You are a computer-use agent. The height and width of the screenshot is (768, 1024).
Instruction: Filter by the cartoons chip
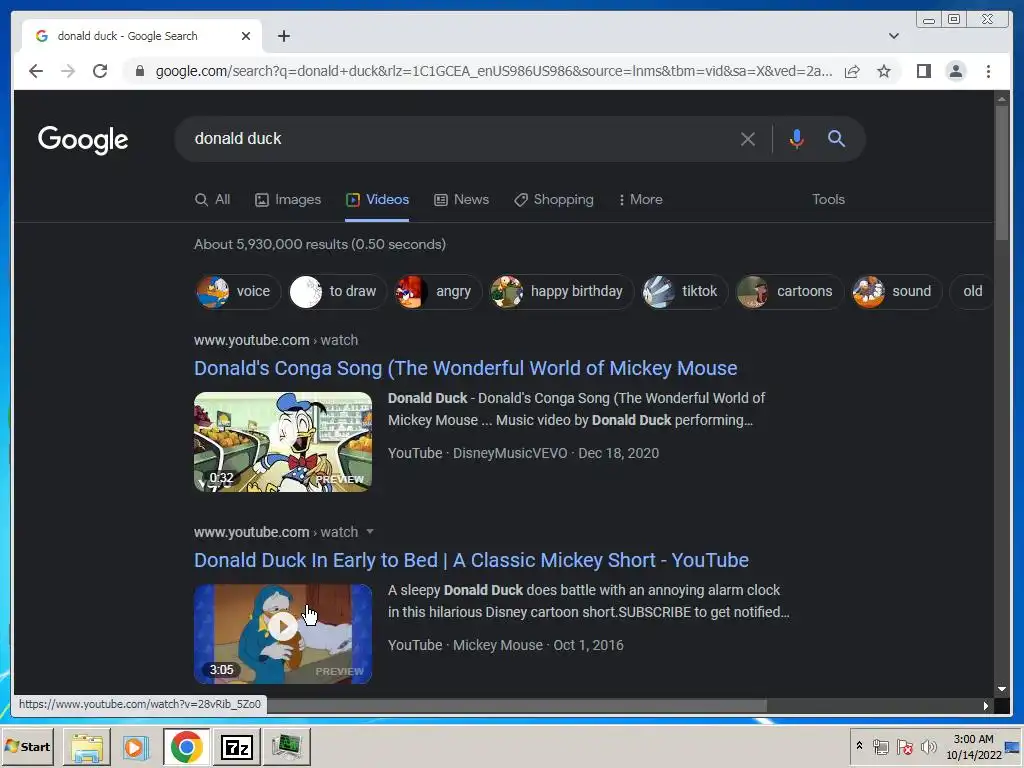click(x=790, y=291)
